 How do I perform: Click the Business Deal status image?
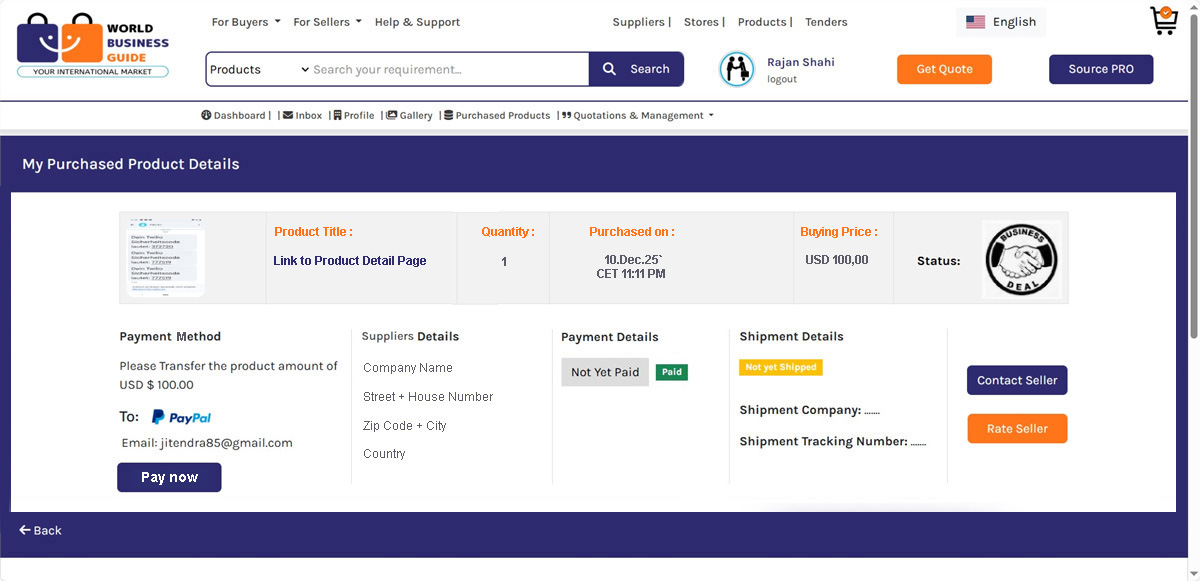[x=1021, y=259]
